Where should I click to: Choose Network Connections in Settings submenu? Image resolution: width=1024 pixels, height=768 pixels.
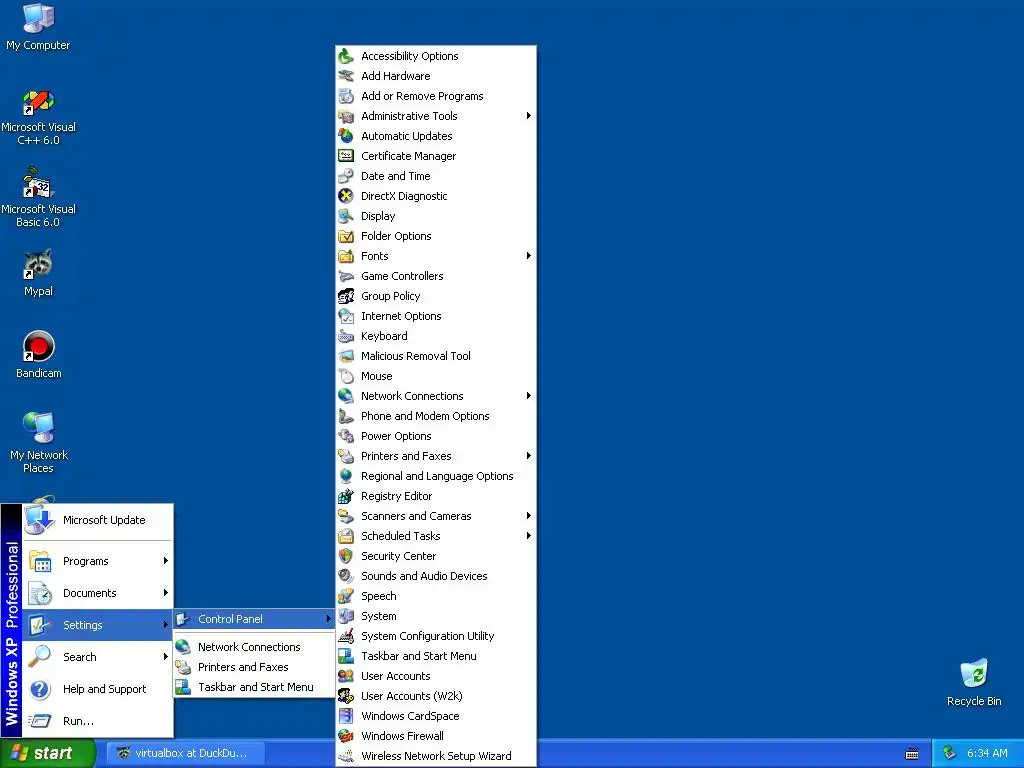coord(254,647)
